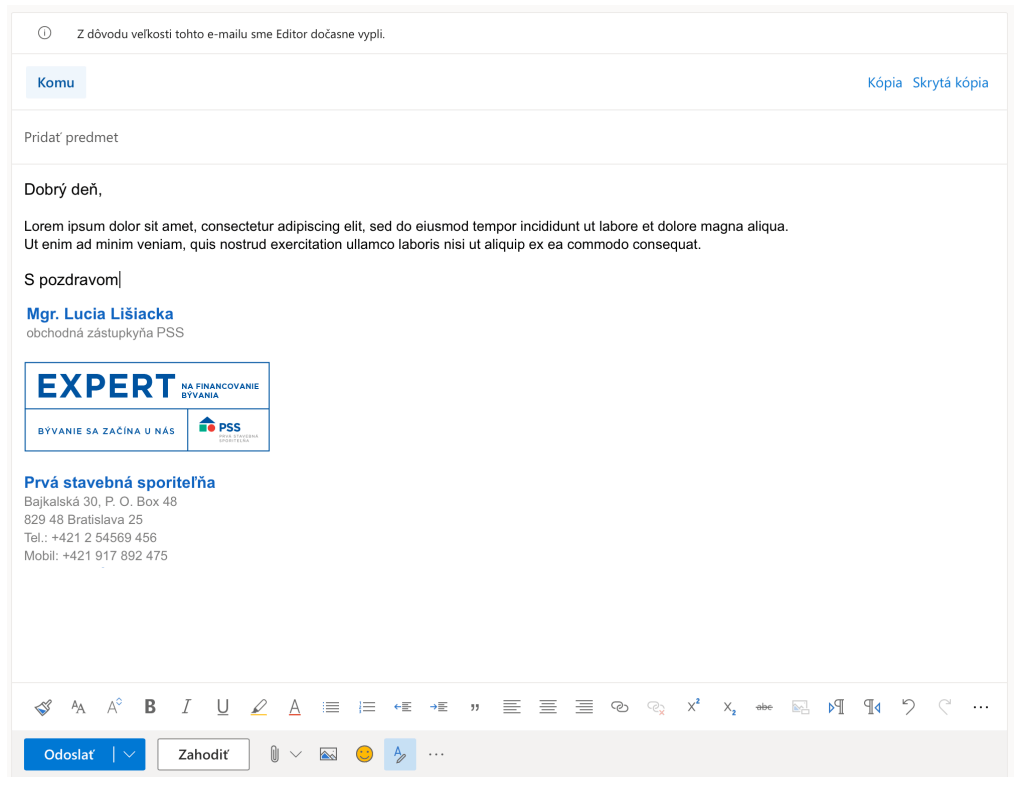The width and height of the screenshot is (1022, 787).
Task: Open the Format Painter
Action: (43, 706)
